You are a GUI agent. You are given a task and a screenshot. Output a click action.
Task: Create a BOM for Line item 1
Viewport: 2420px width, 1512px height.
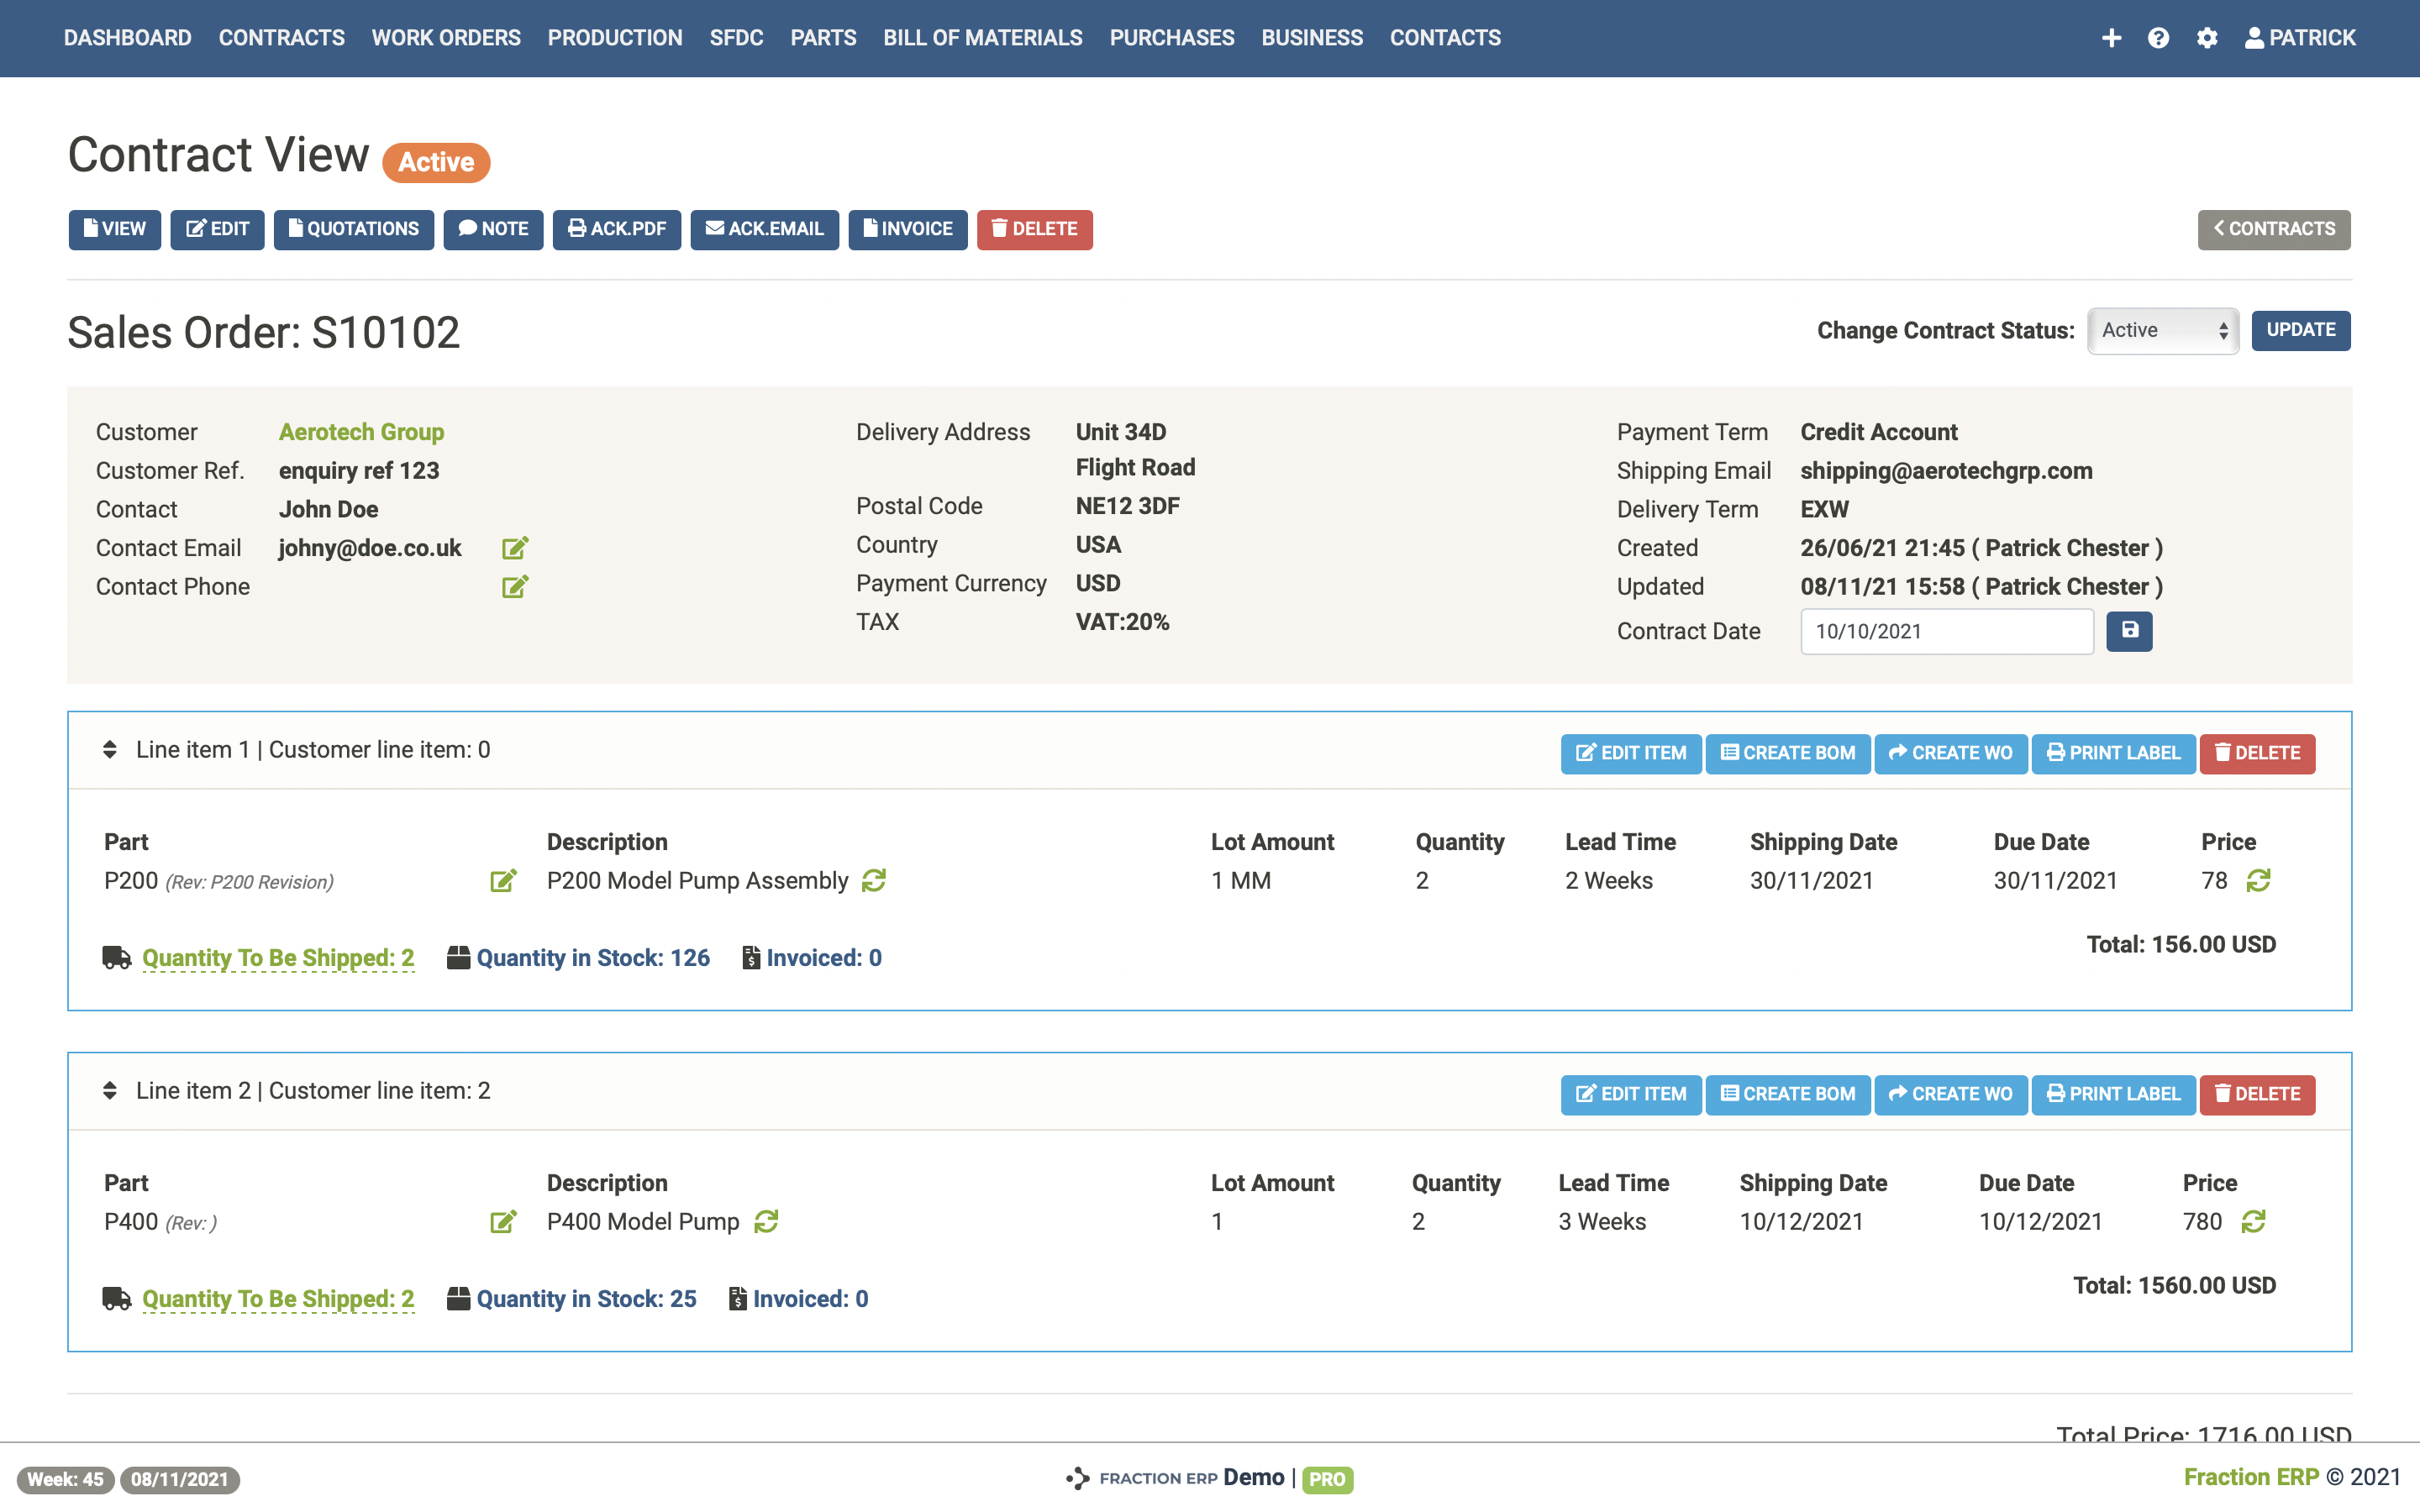[x=1788, y=753]
